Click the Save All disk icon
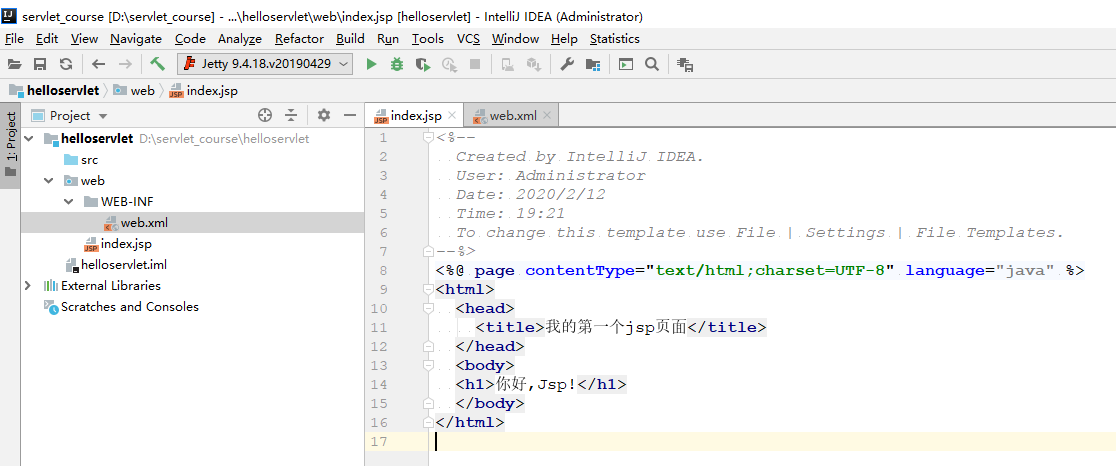The height and width of the screenshot is (466, 1116). [40, 64]
